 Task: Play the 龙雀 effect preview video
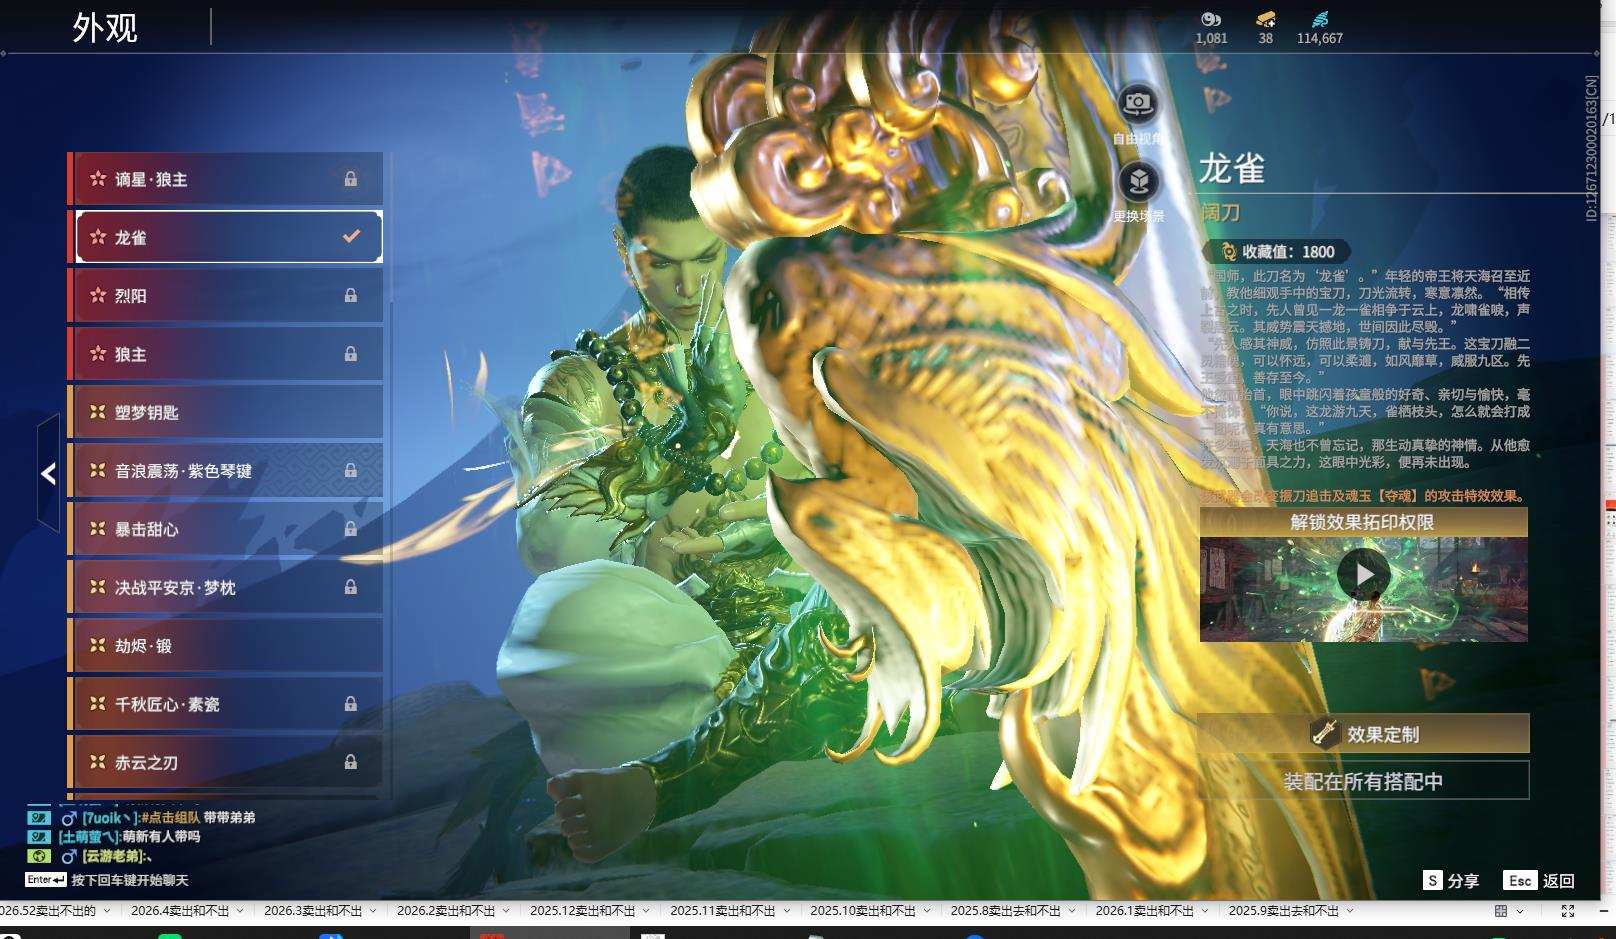(x=1364, y=575)
